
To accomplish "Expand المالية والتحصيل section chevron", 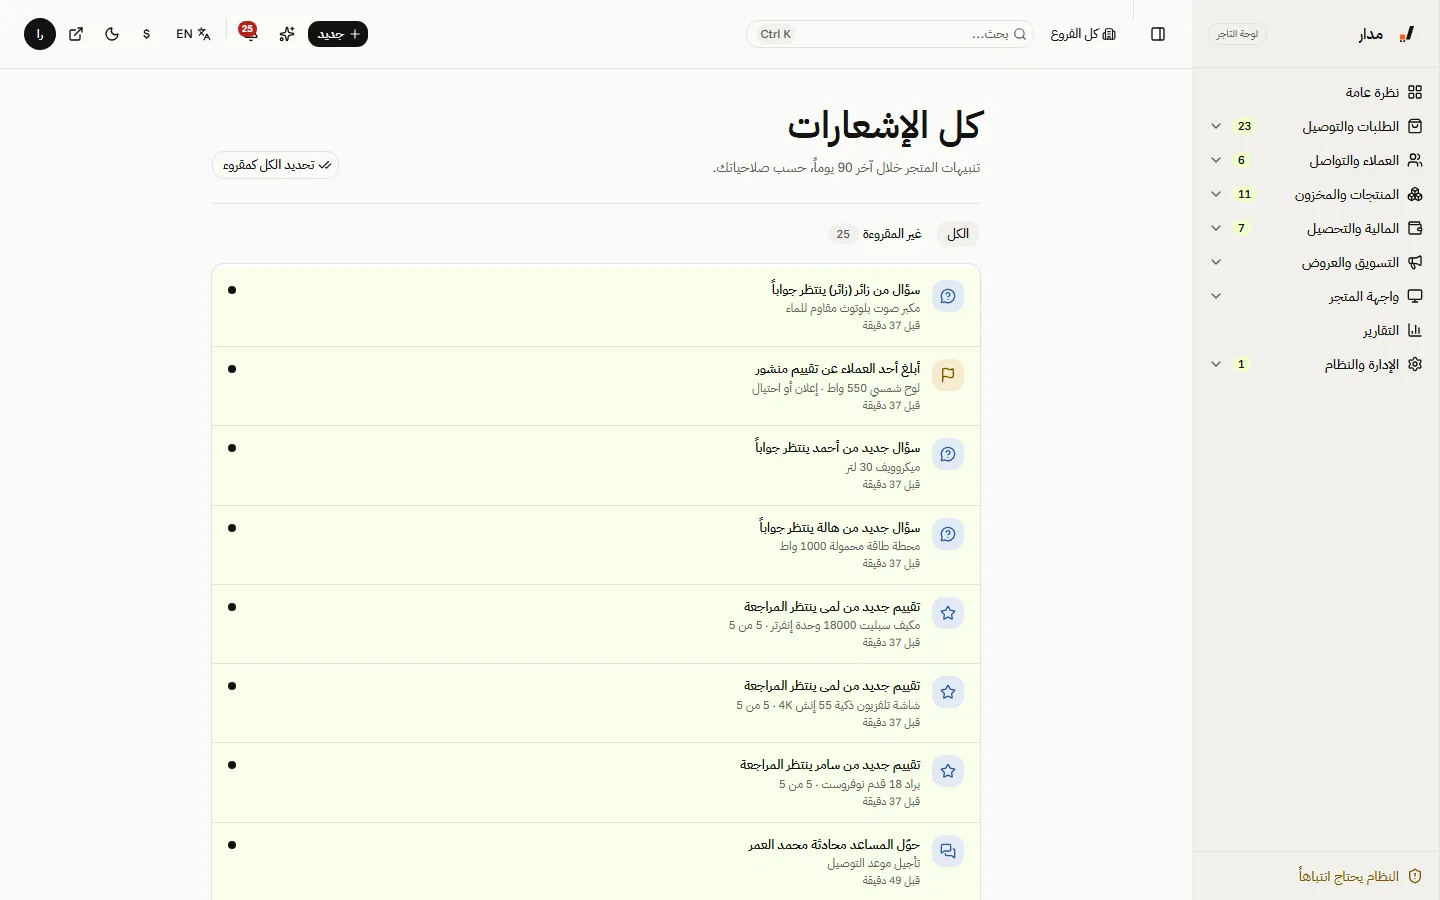I will click(x=1216, y=228).
